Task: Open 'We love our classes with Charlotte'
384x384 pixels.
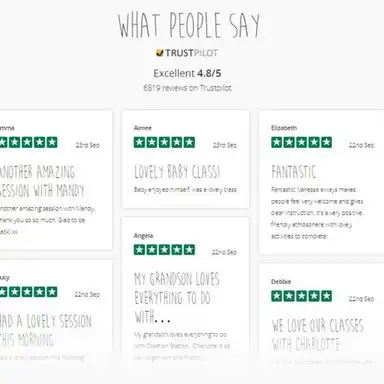Action: tap(317, 335)
